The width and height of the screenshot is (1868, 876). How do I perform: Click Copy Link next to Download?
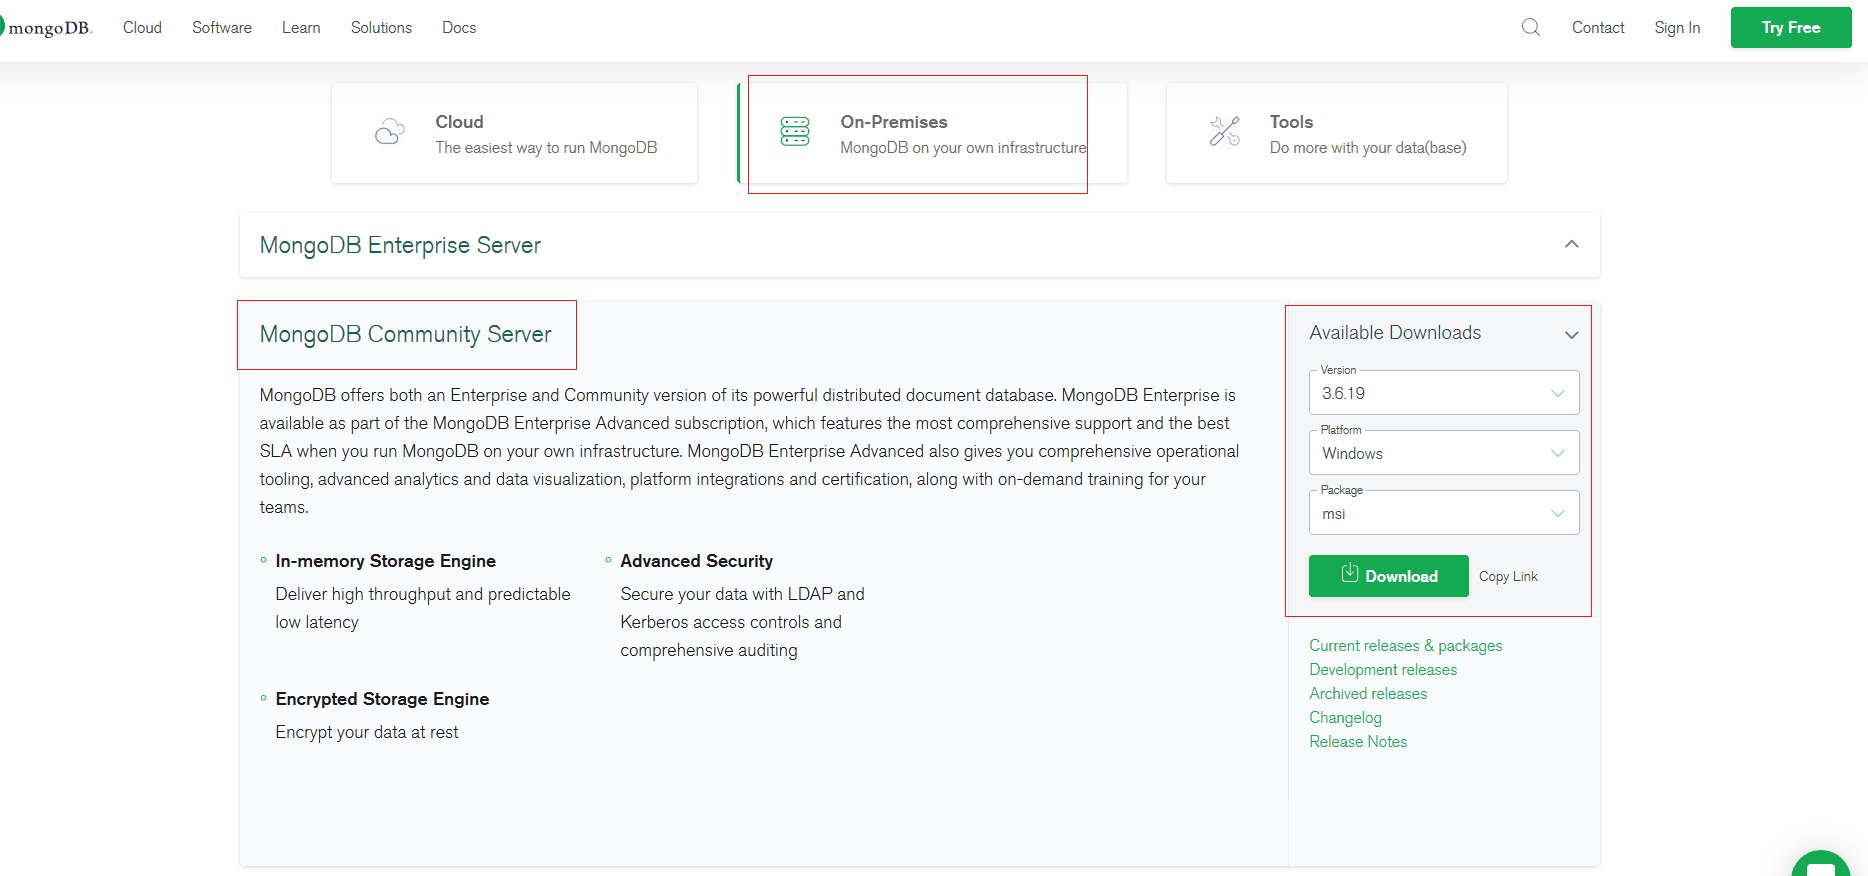(x=1508, y=576)
